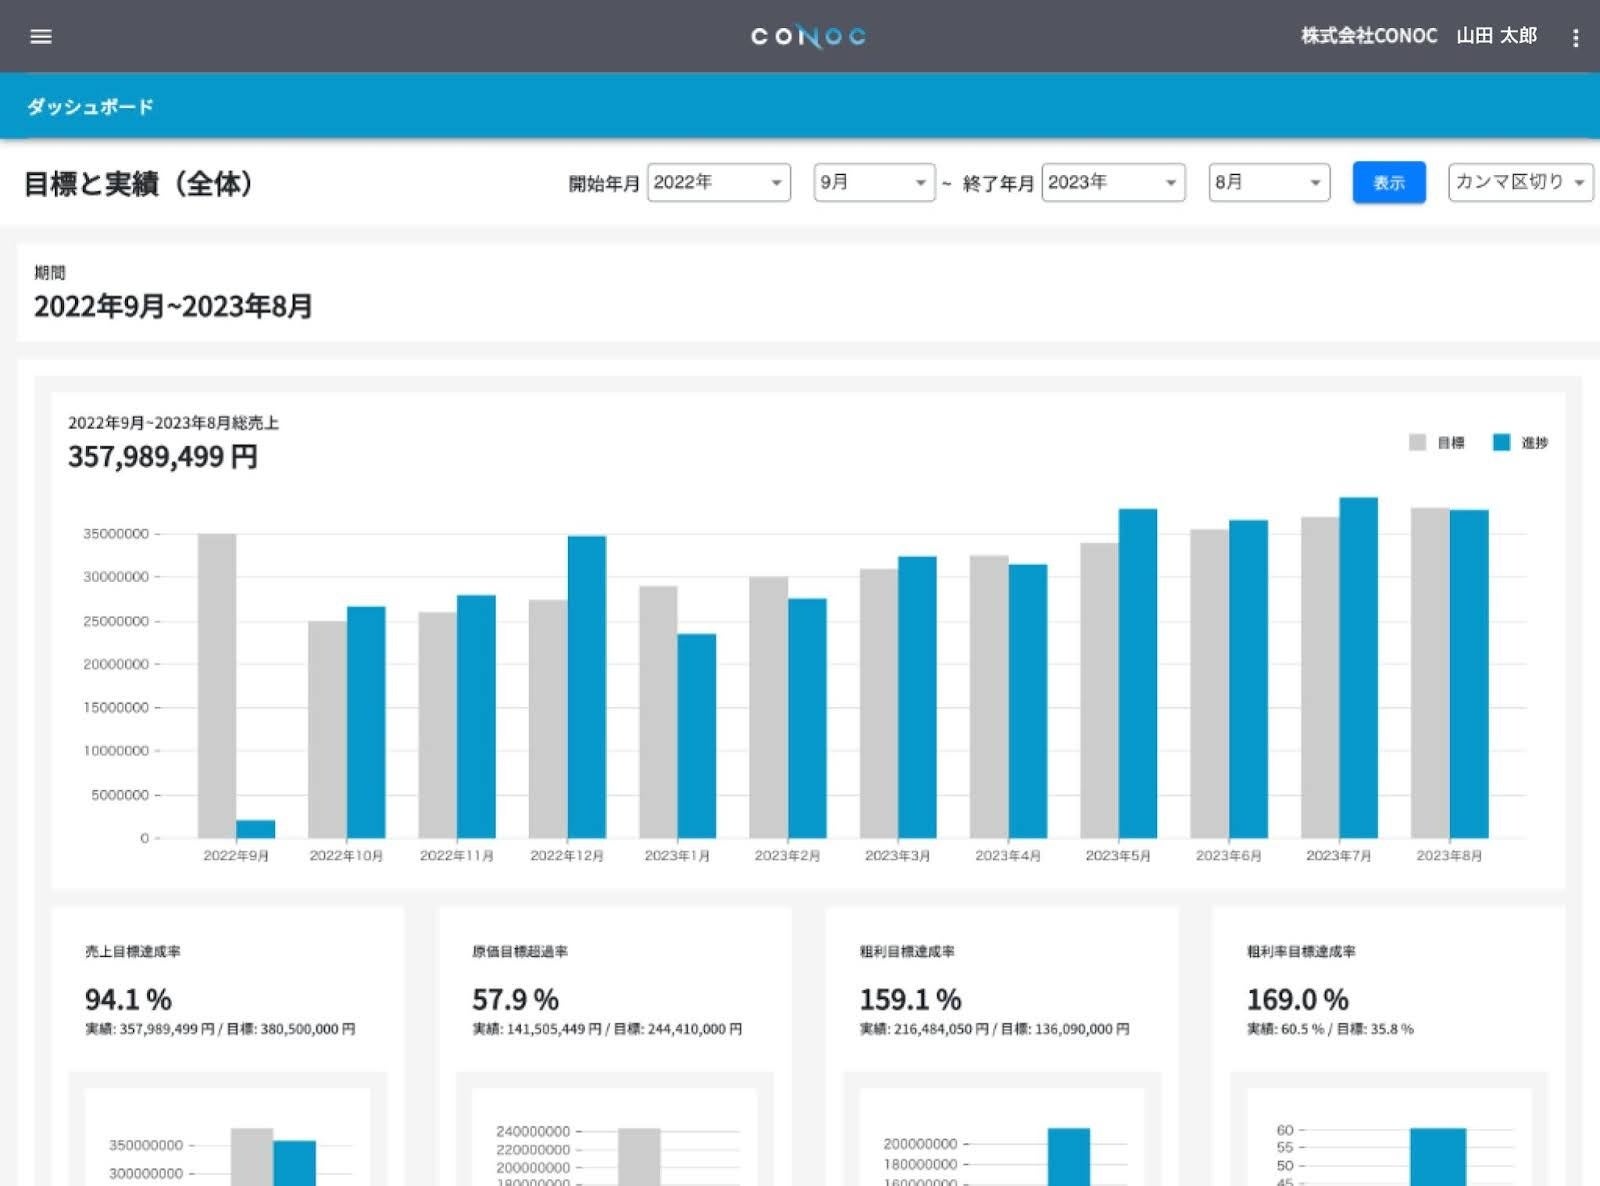
Task: Select the start year 2022年 dropdown
Action: (719, 182)
